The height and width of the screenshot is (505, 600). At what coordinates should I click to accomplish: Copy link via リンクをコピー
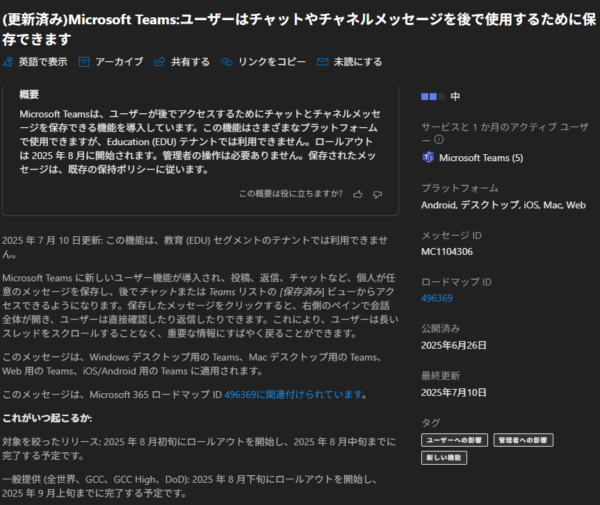[x=272, y=62]
